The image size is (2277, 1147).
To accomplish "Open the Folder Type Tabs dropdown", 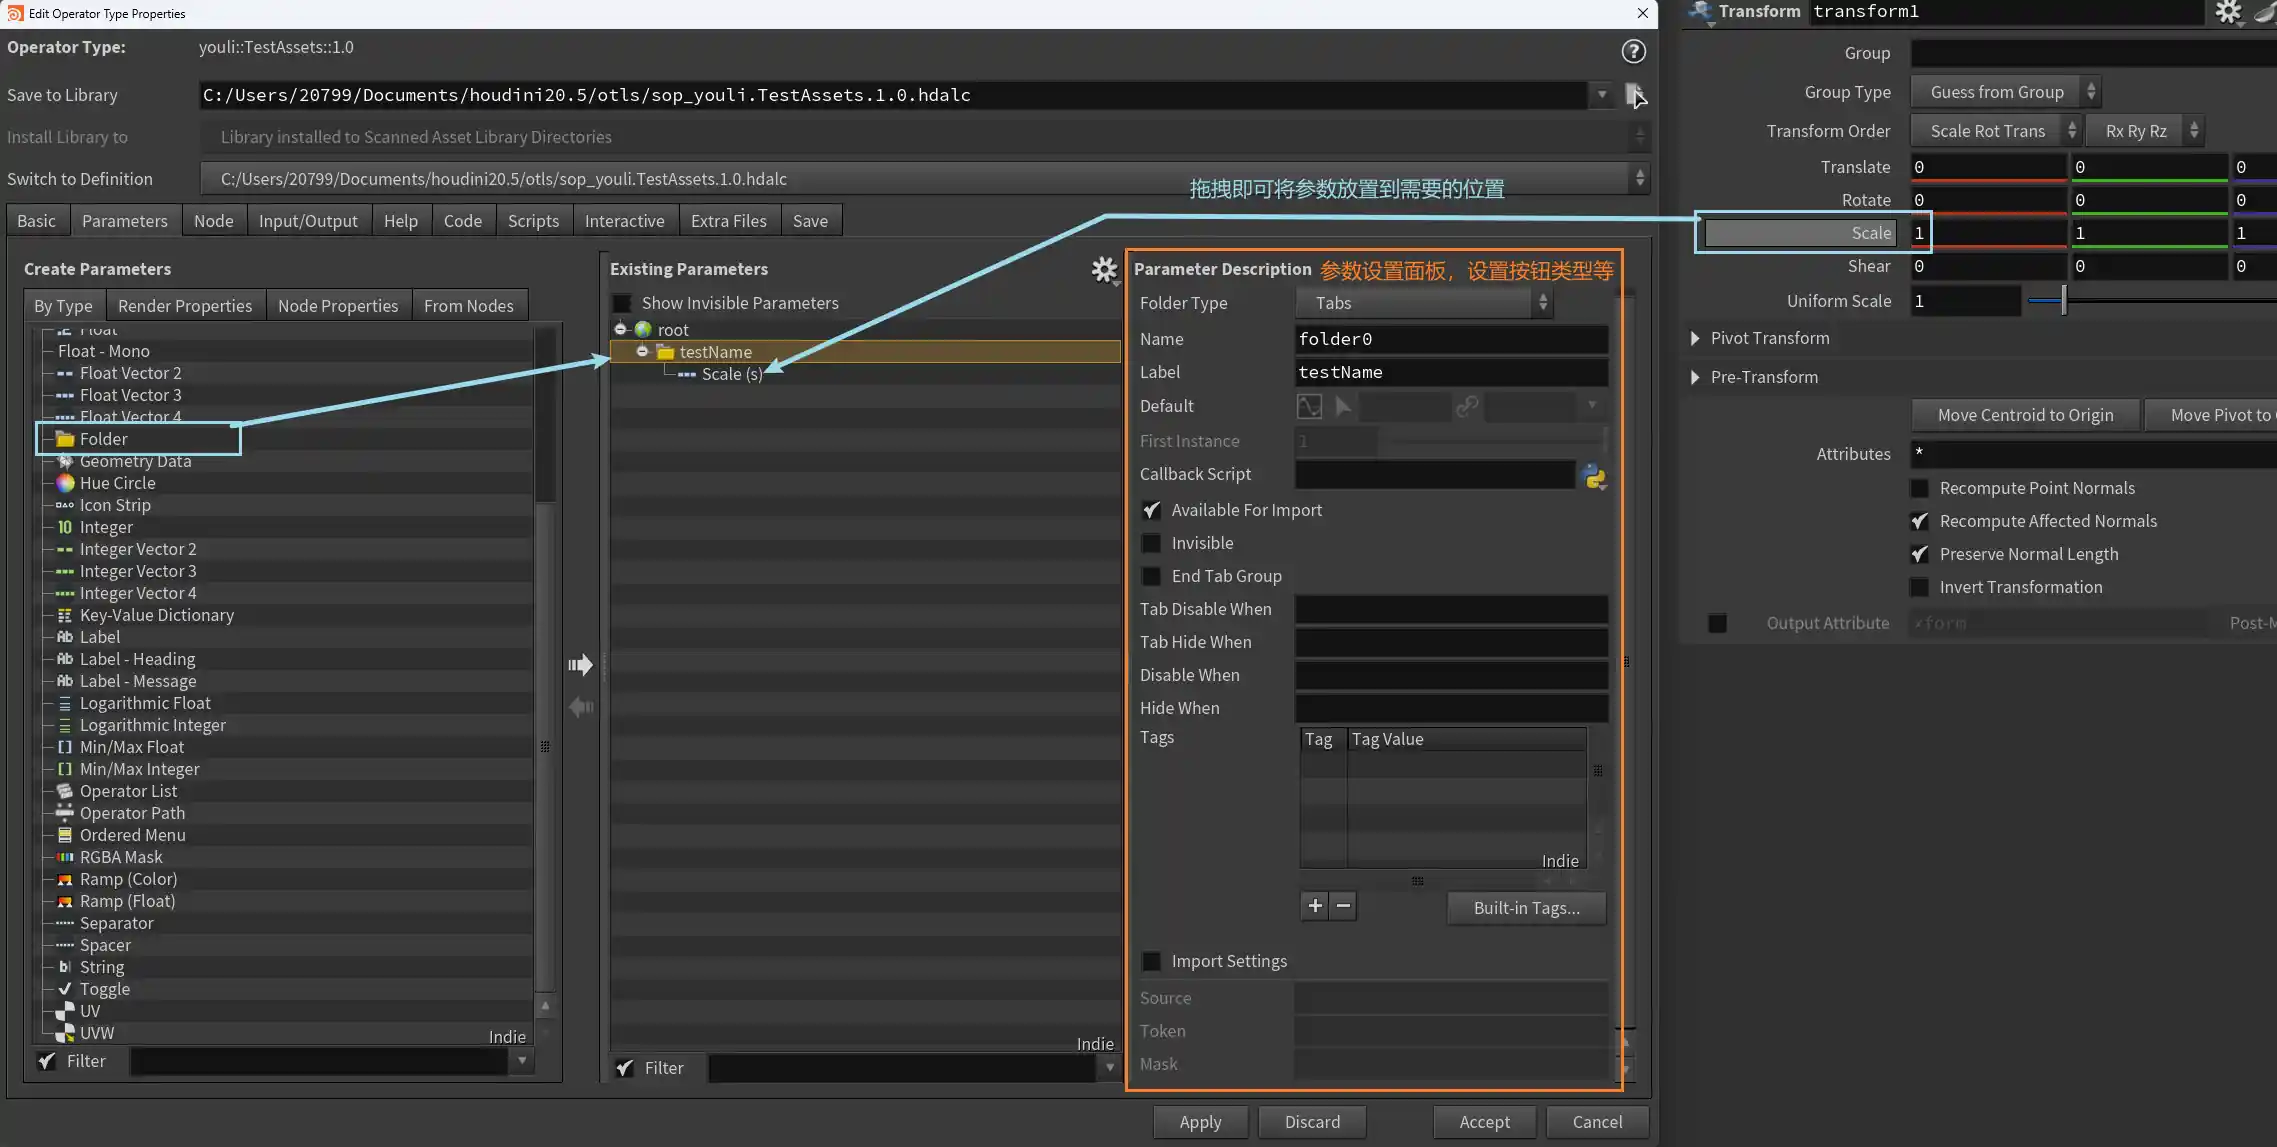I will (1423, 303).
